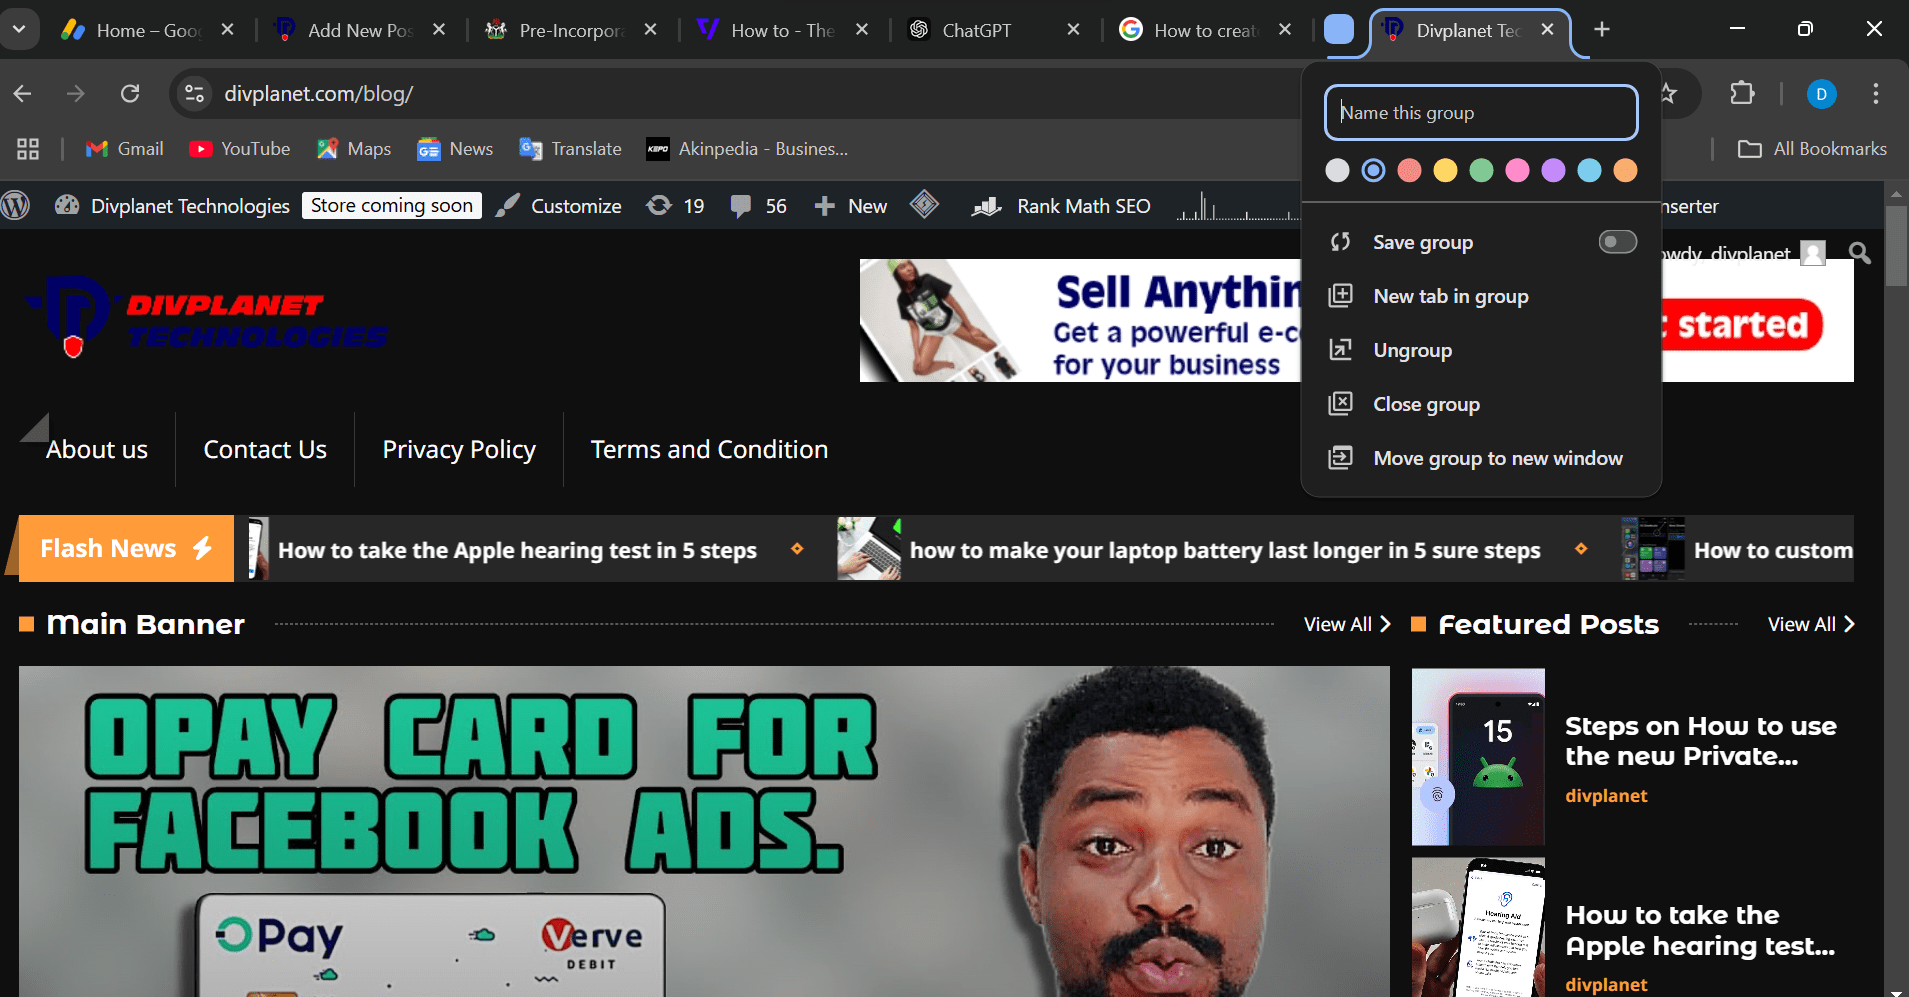Viewport: 1909px width, 997px height.
Task: Switch to the ChatGPT tab
Action: tap(975, 29)
